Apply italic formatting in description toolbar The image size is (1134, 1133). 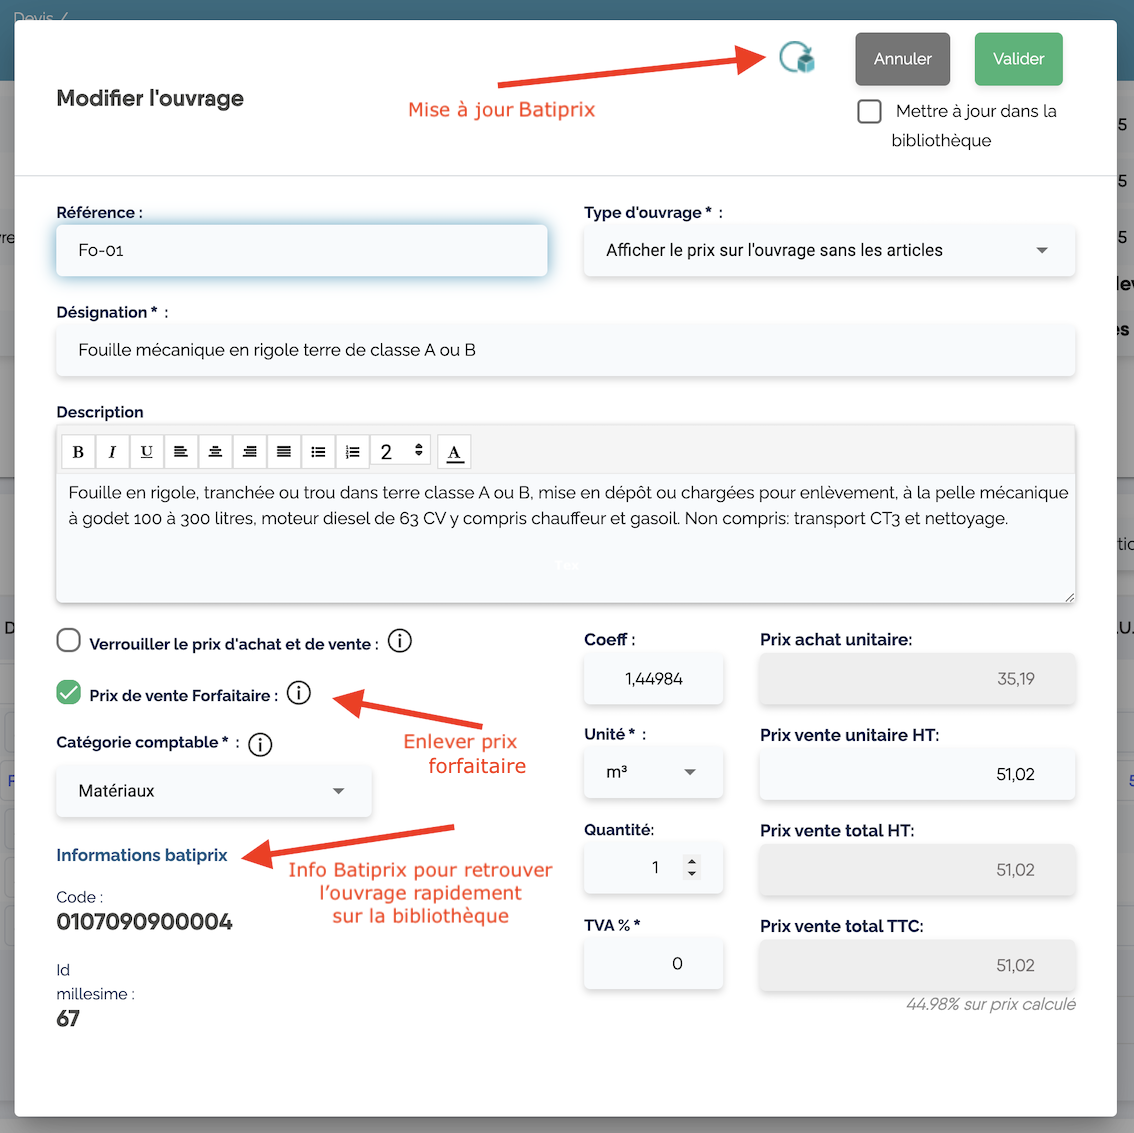coord(112,452)
